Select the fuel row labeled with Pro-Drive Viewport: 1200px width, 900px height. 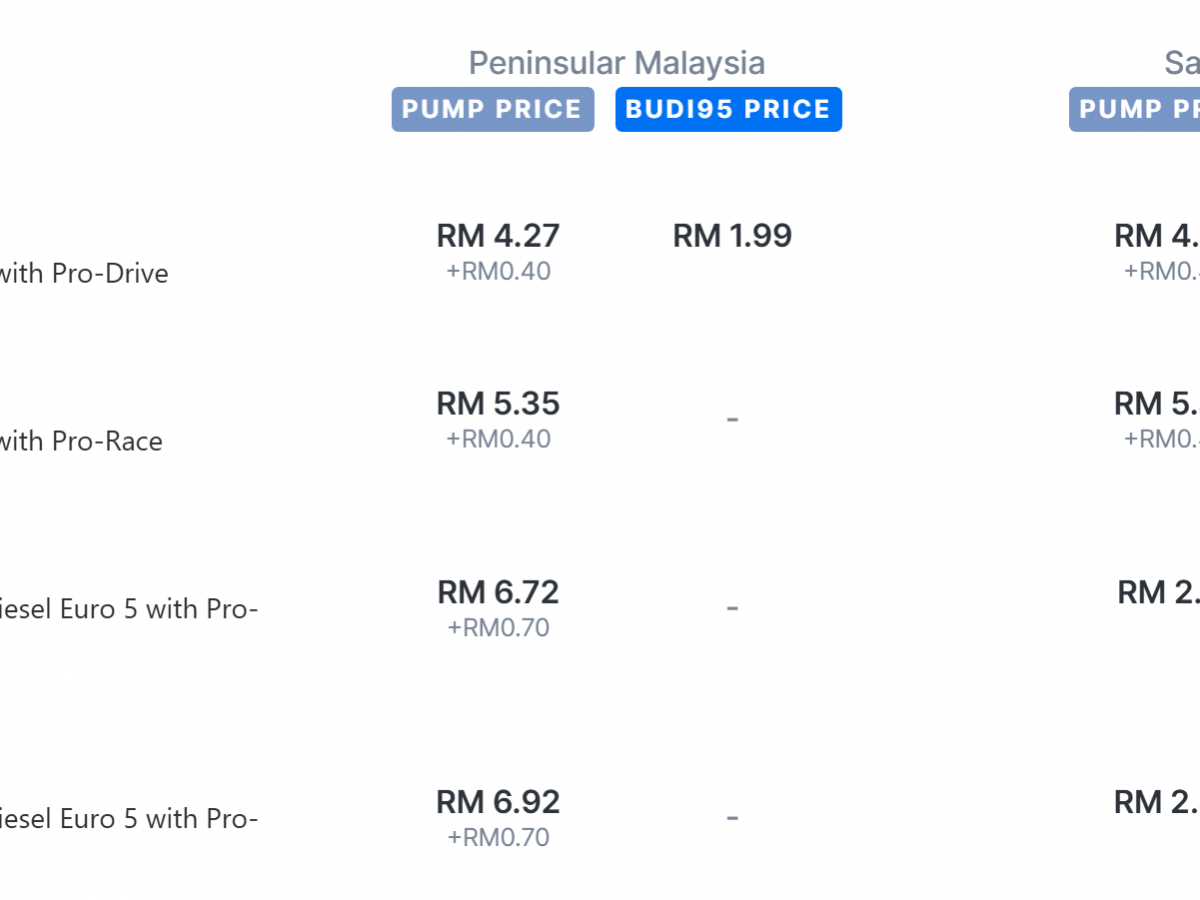84,273
